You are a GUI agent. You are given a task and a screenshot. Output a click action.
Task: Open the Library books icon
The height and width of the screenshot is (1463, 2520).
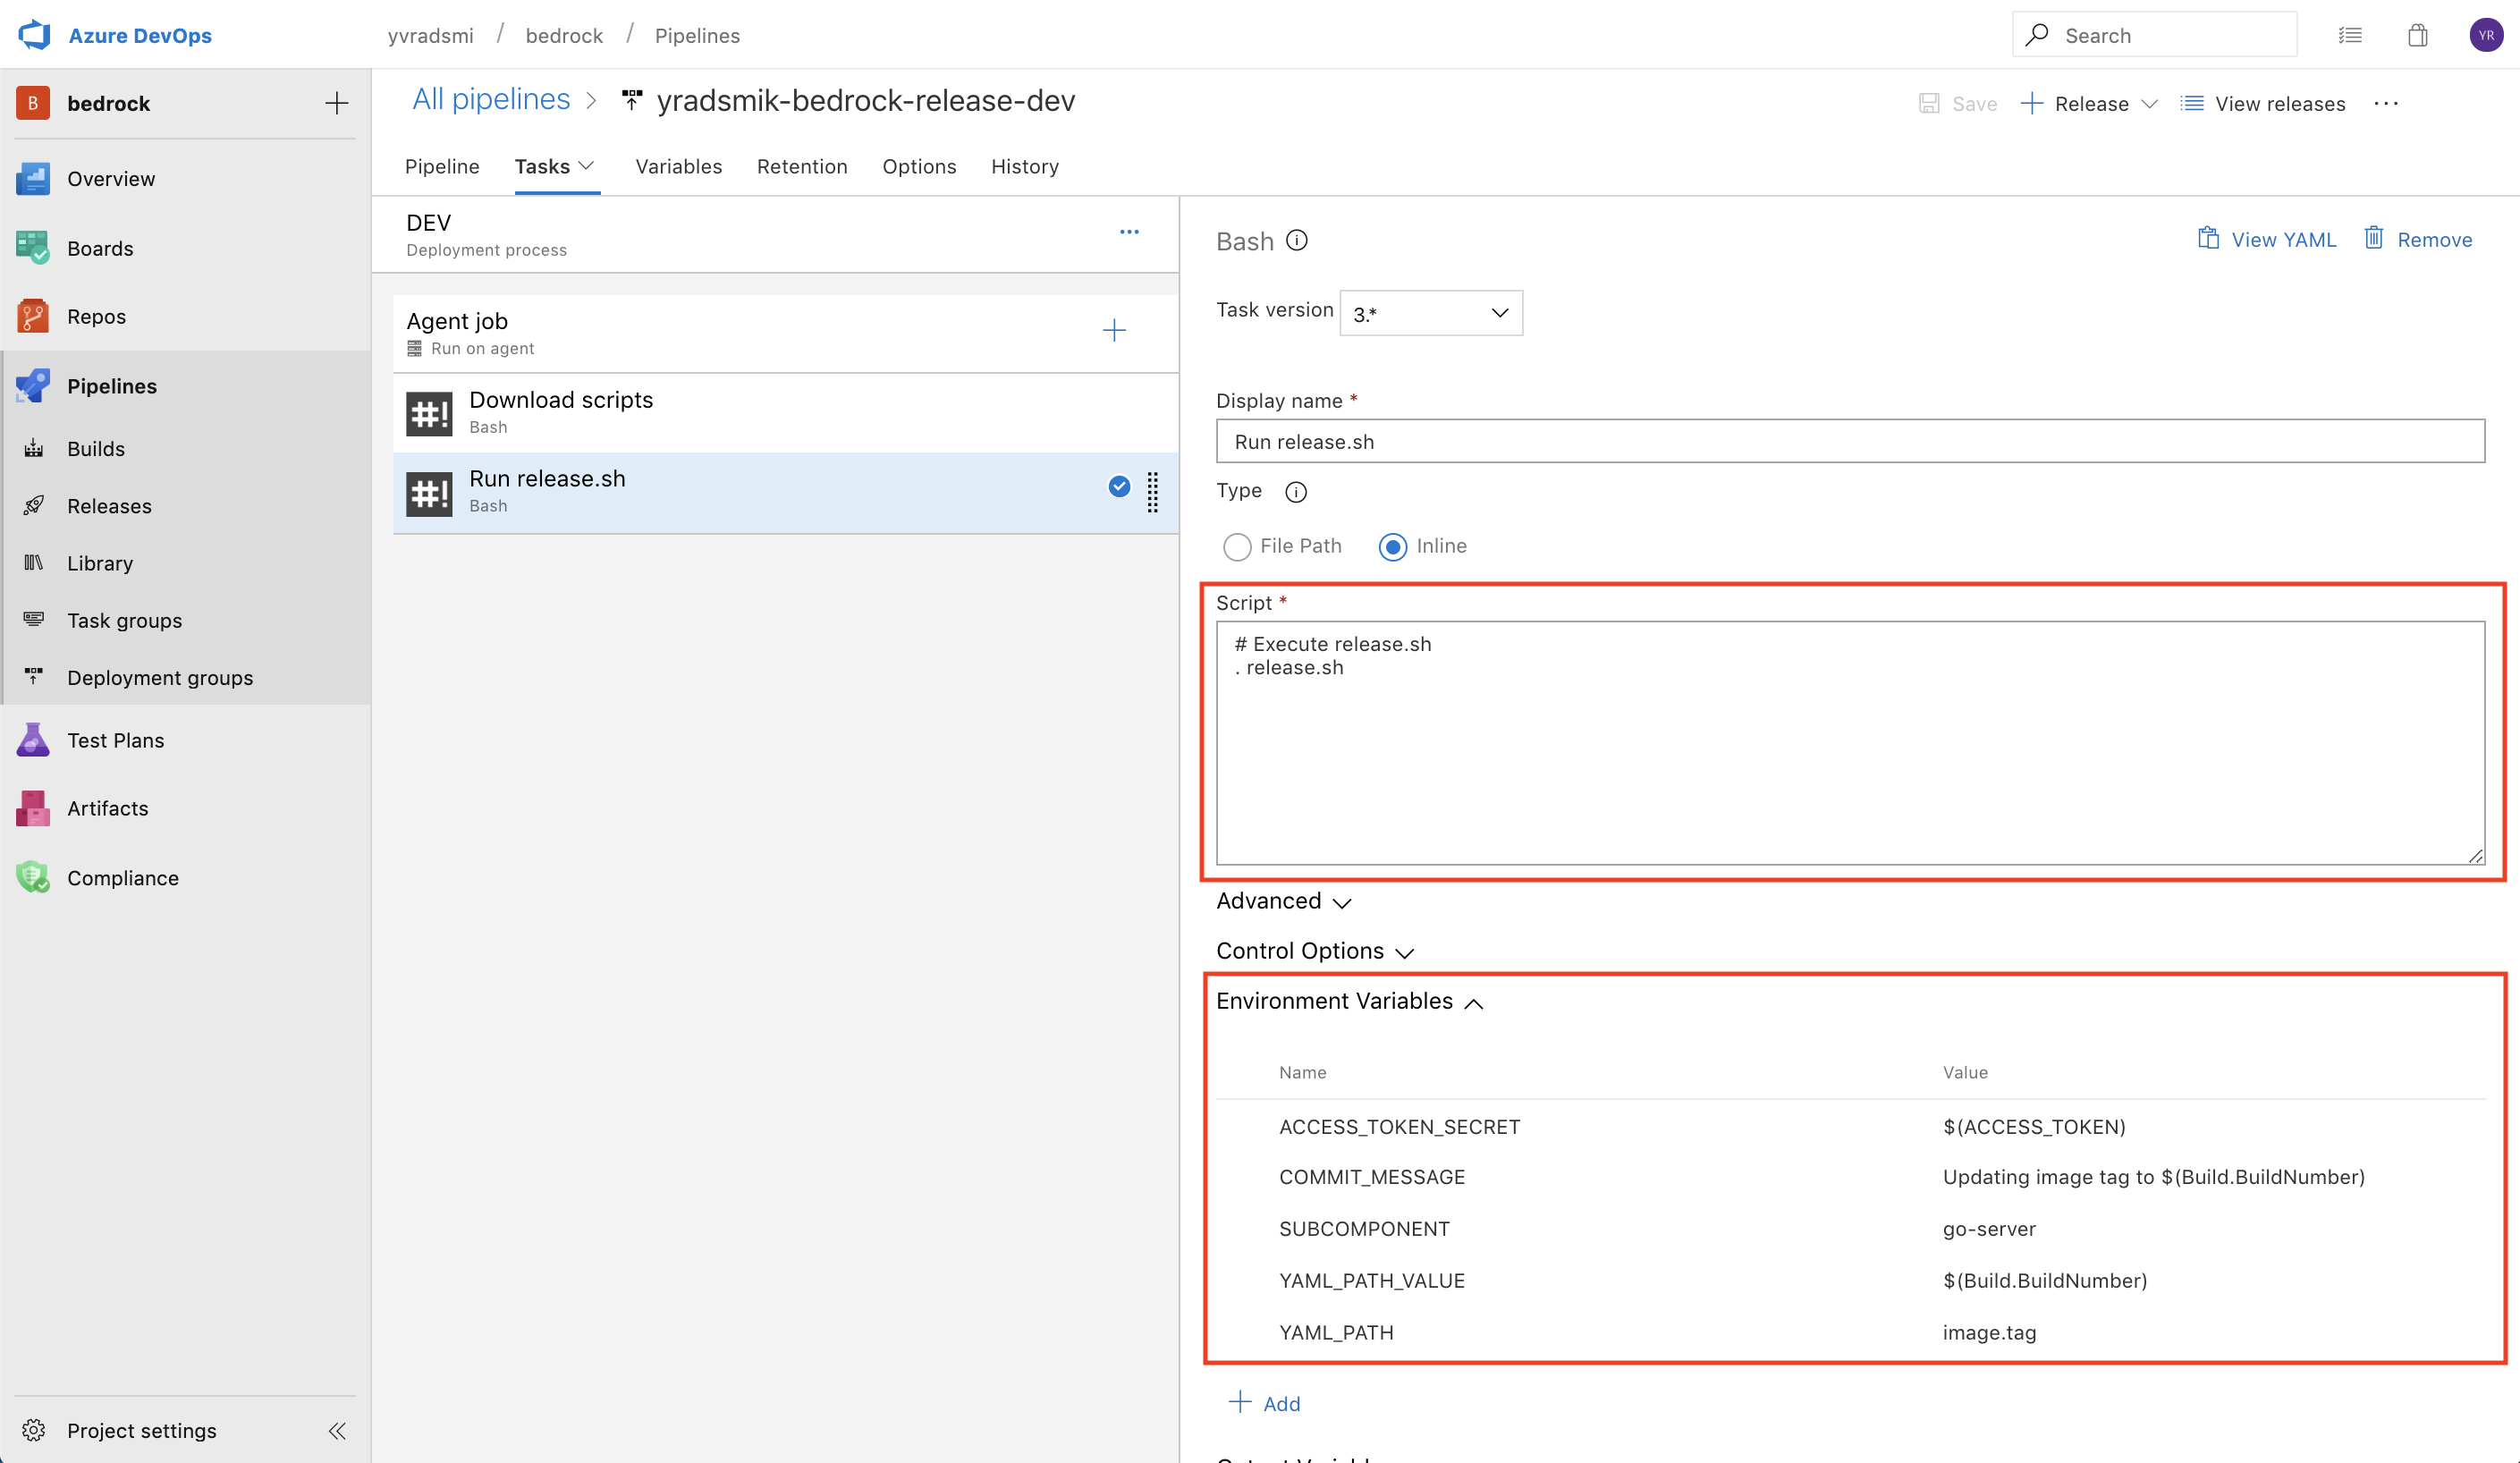point(34,562)
